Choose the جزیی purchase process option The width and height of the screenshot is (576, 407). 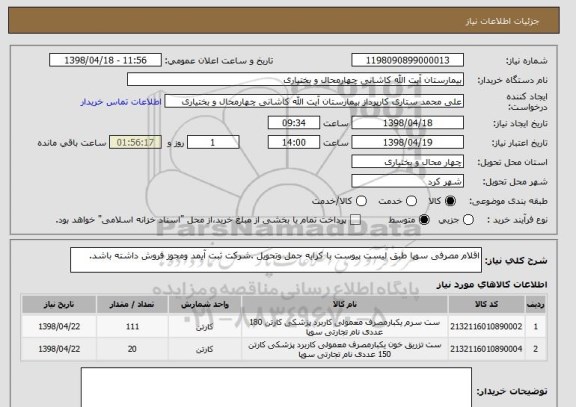pos(468,220)
